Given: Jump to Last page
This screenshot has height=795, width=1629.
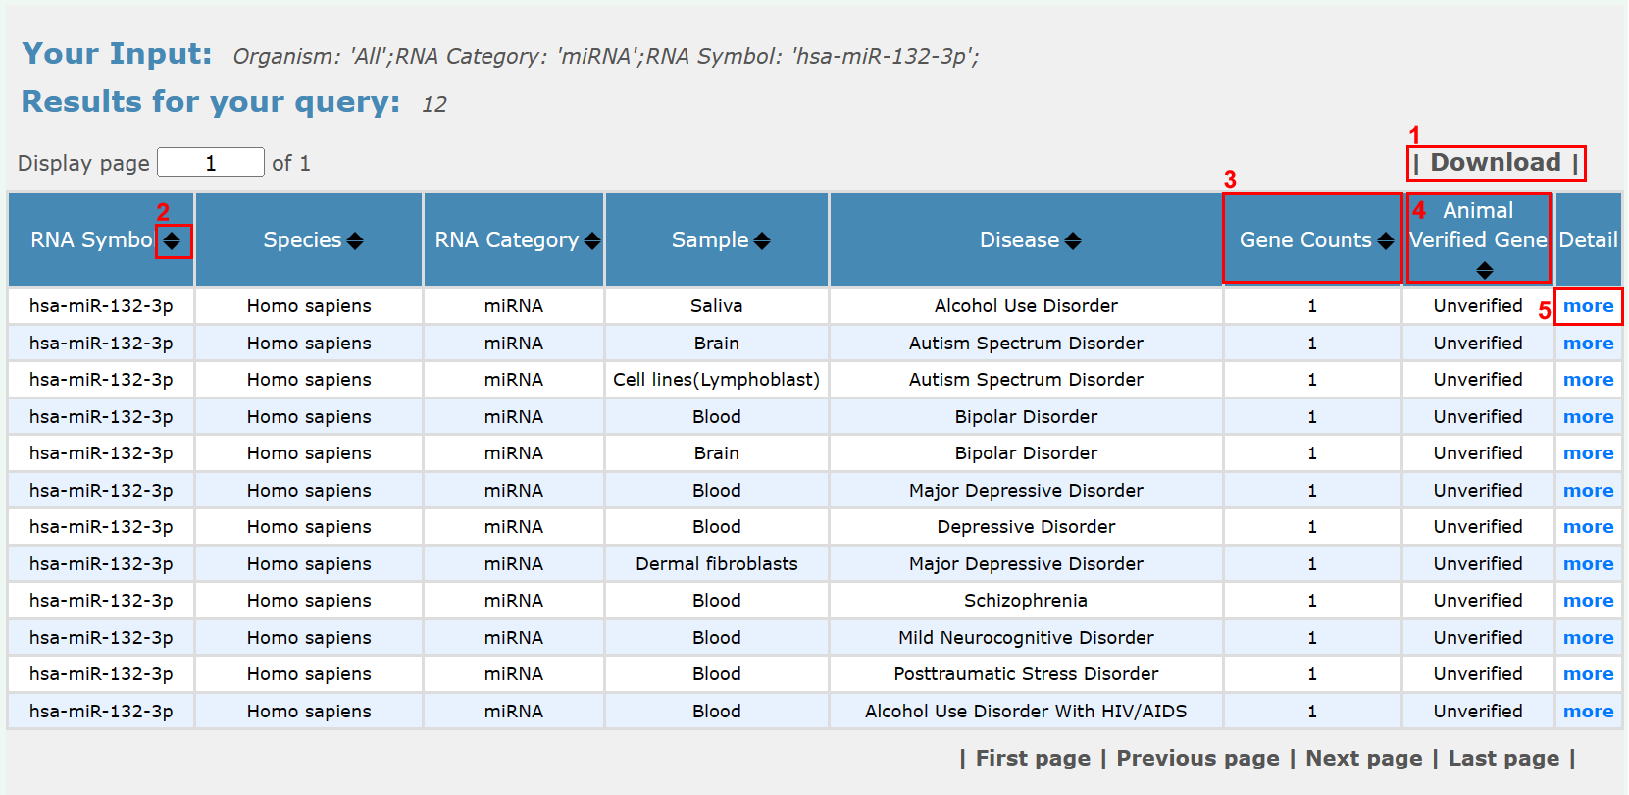Looking at the screenshot, I should click(x=1503, y=759).
